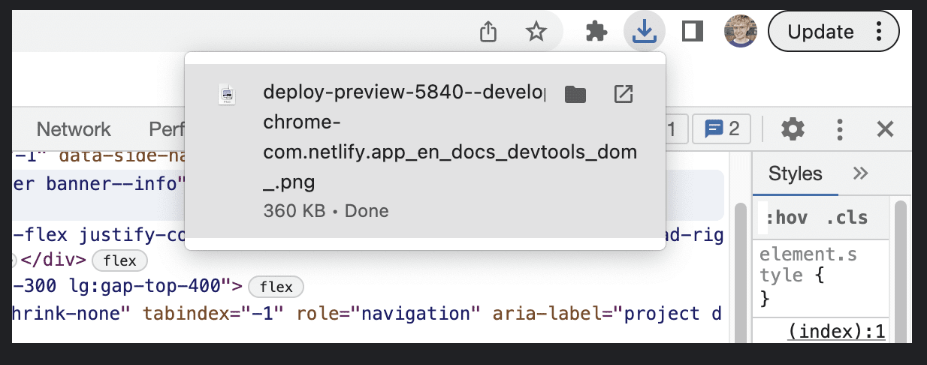927x365 pixels.
Task: Open the side panel icon
Action: pos(692,31)
